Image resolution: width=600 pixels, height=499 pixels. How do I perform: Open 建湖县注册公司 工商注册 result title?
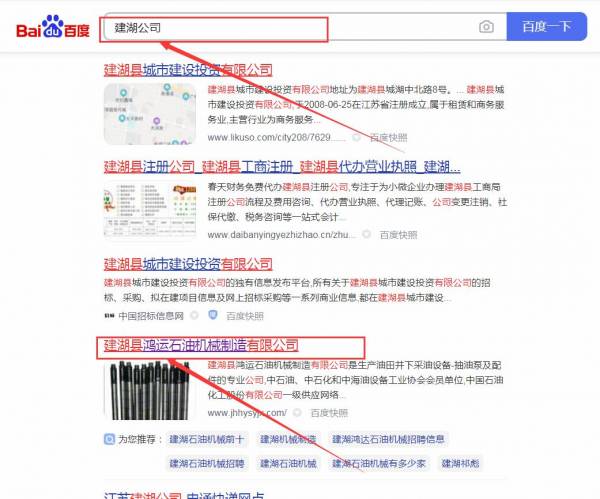pyautogui.click(x=282, y=166)
